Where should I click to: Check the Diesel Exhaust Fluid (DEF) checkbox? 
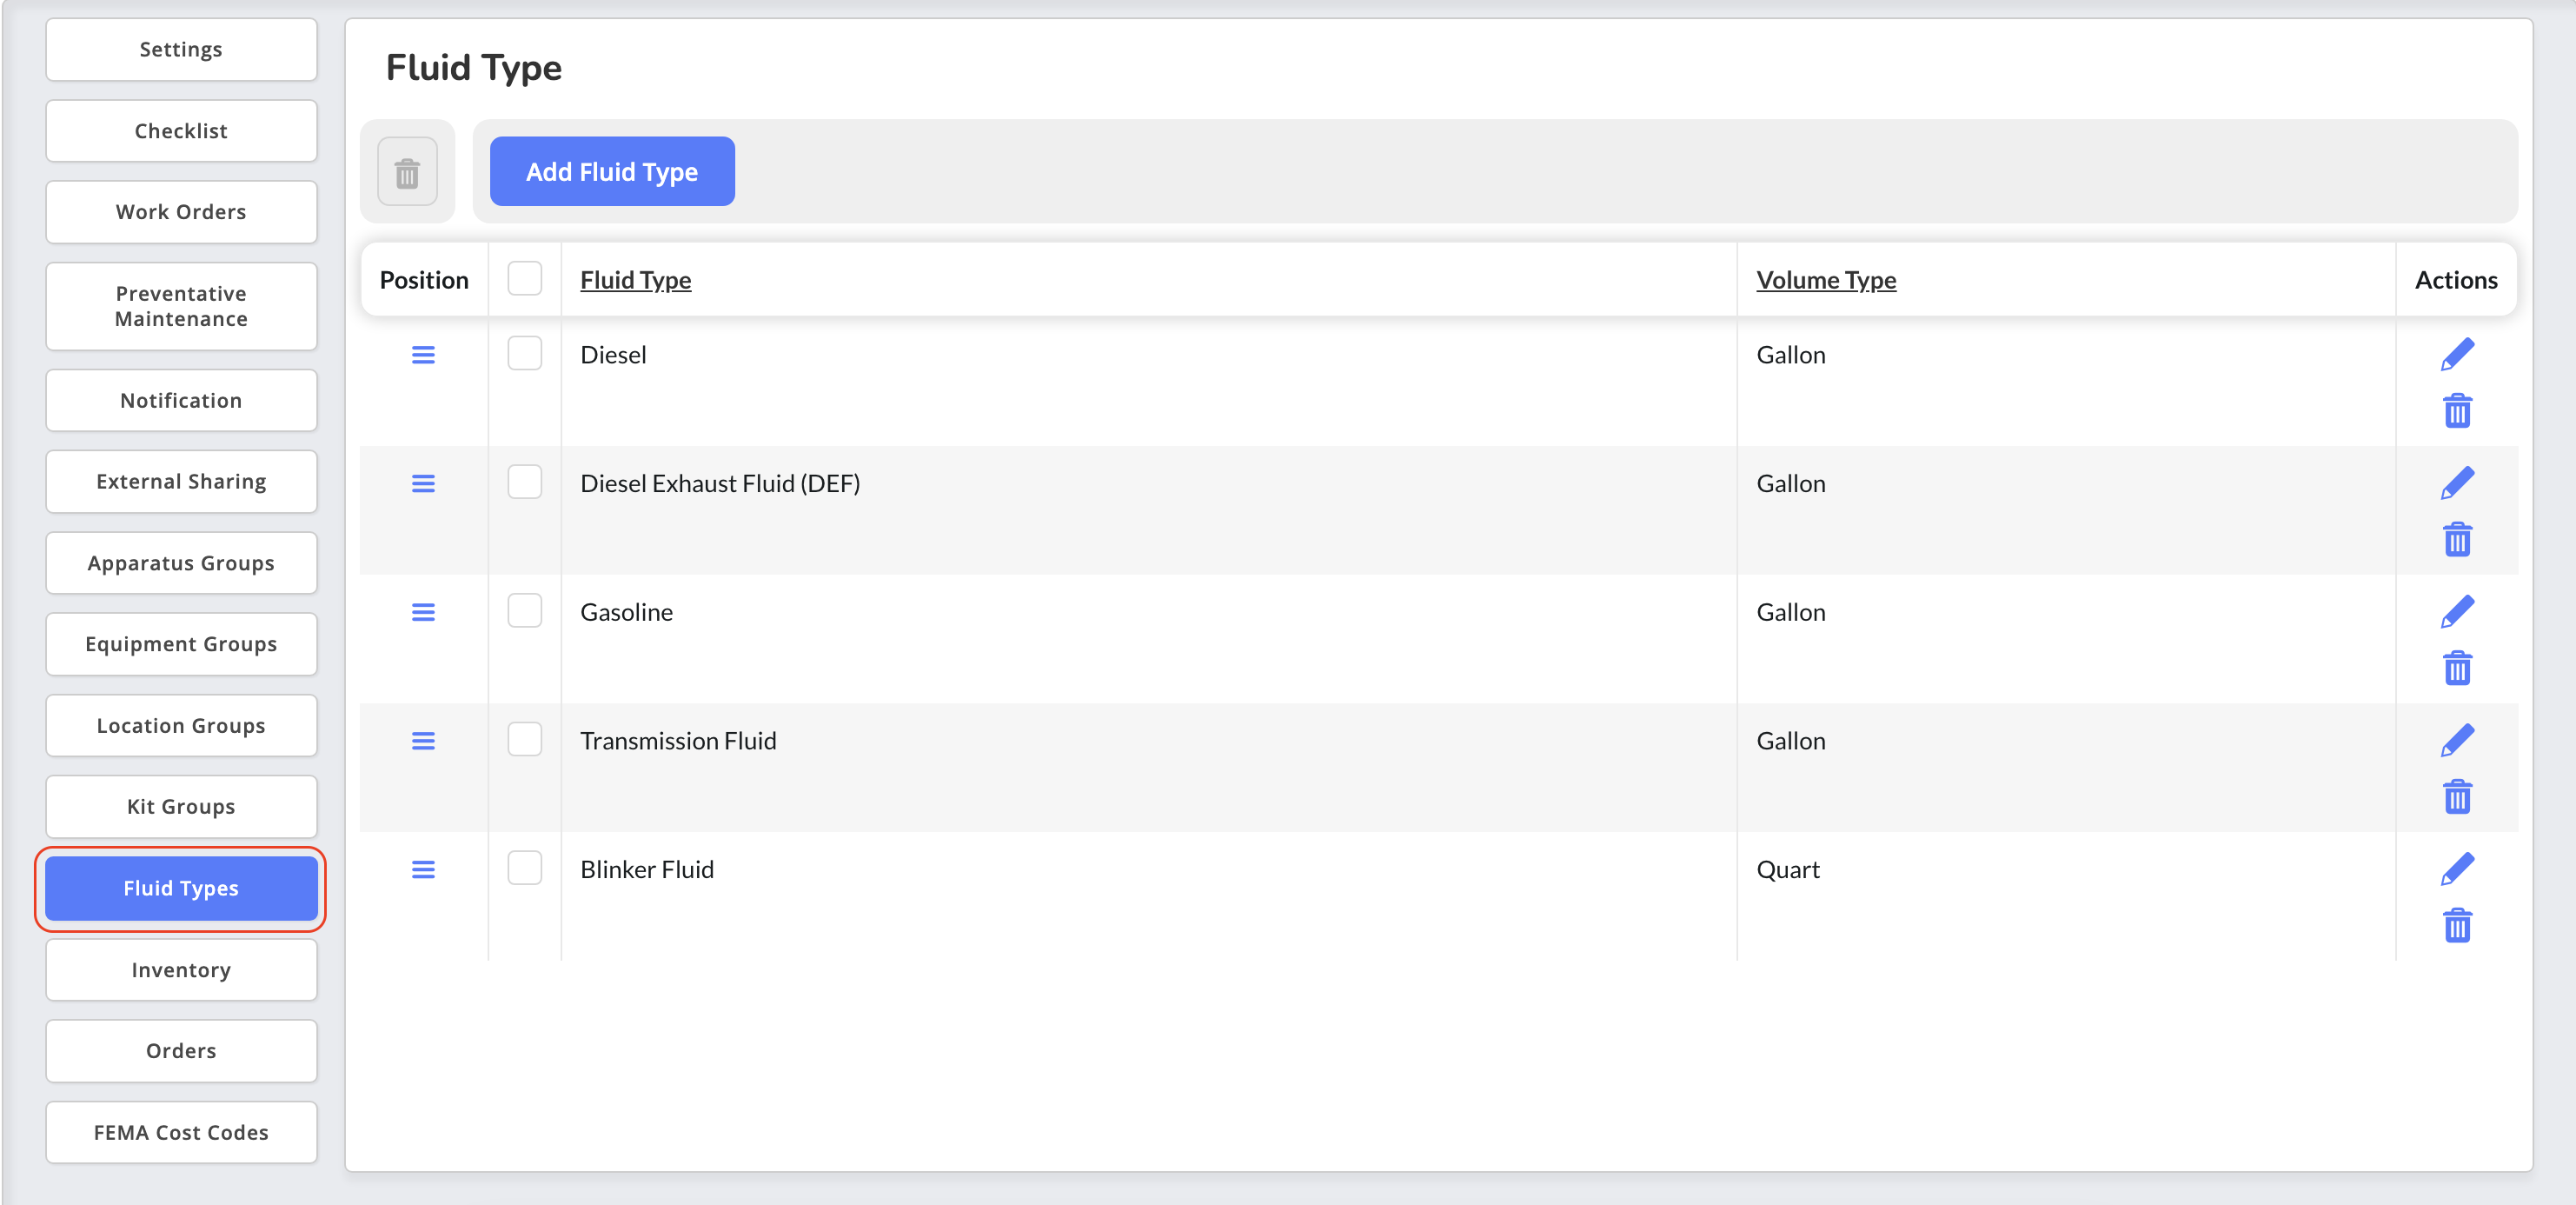click(524, 482)
